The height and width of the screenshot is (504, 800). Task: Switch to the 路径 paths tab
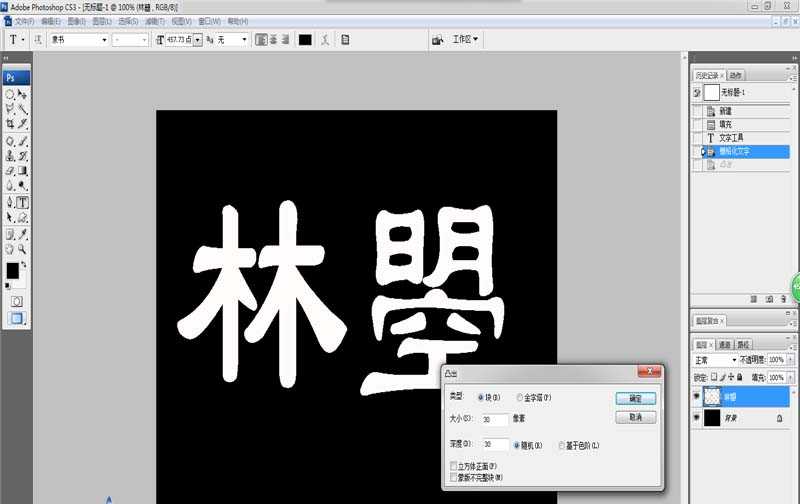pos(743,345)
